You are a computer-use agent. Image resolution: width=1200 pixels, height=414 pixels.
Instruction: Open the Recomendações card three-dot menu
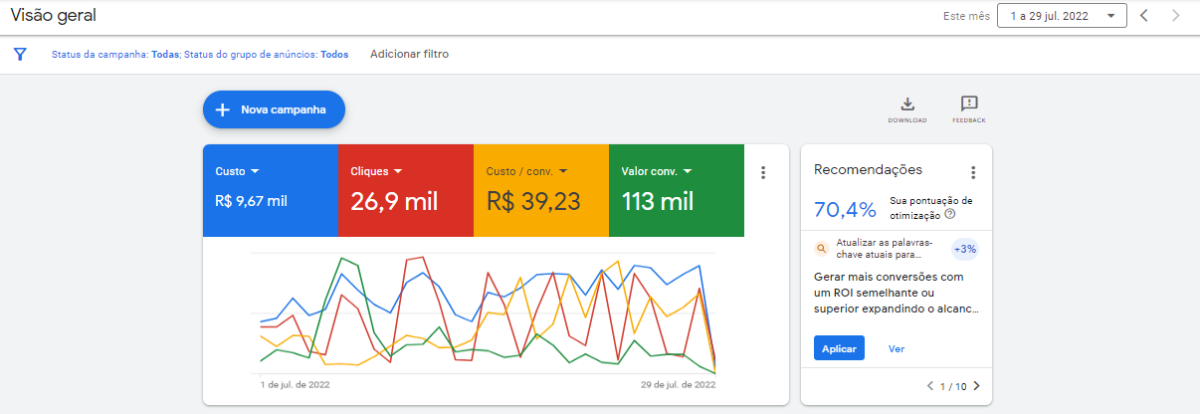[972, 172]
